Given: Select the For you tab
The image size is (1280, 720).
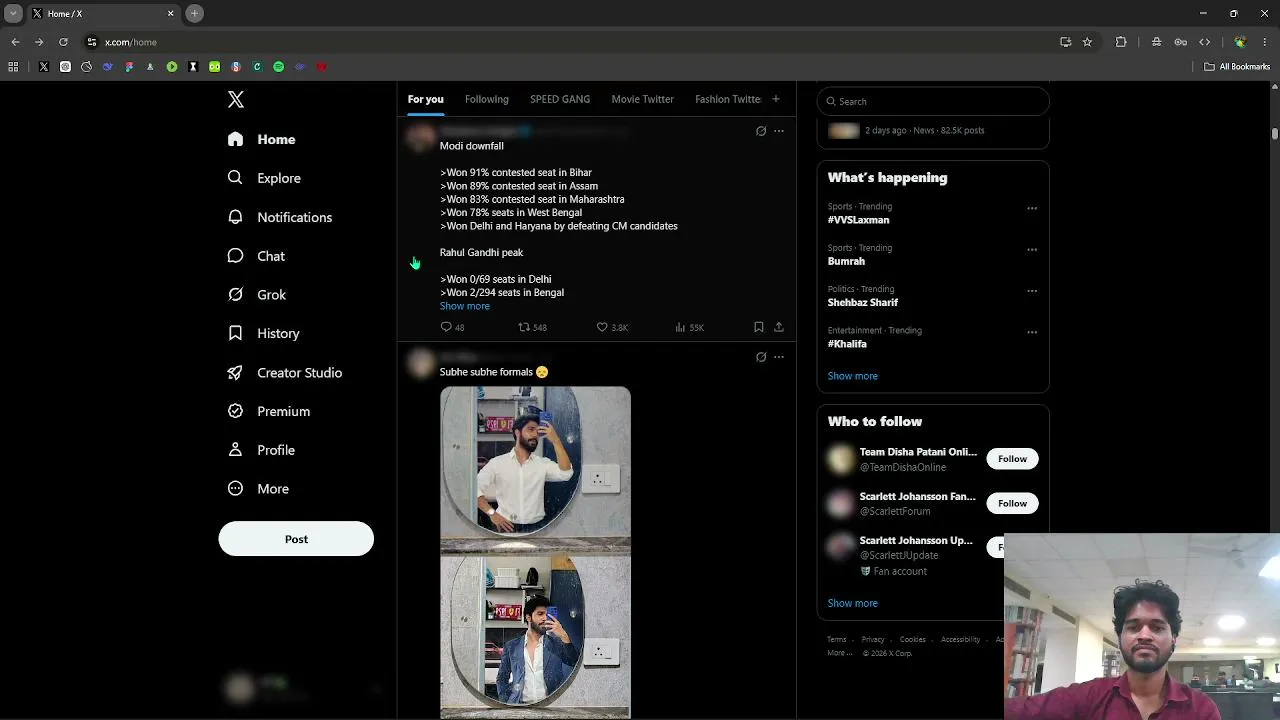Looking at the screenshot, I should 426,99.
